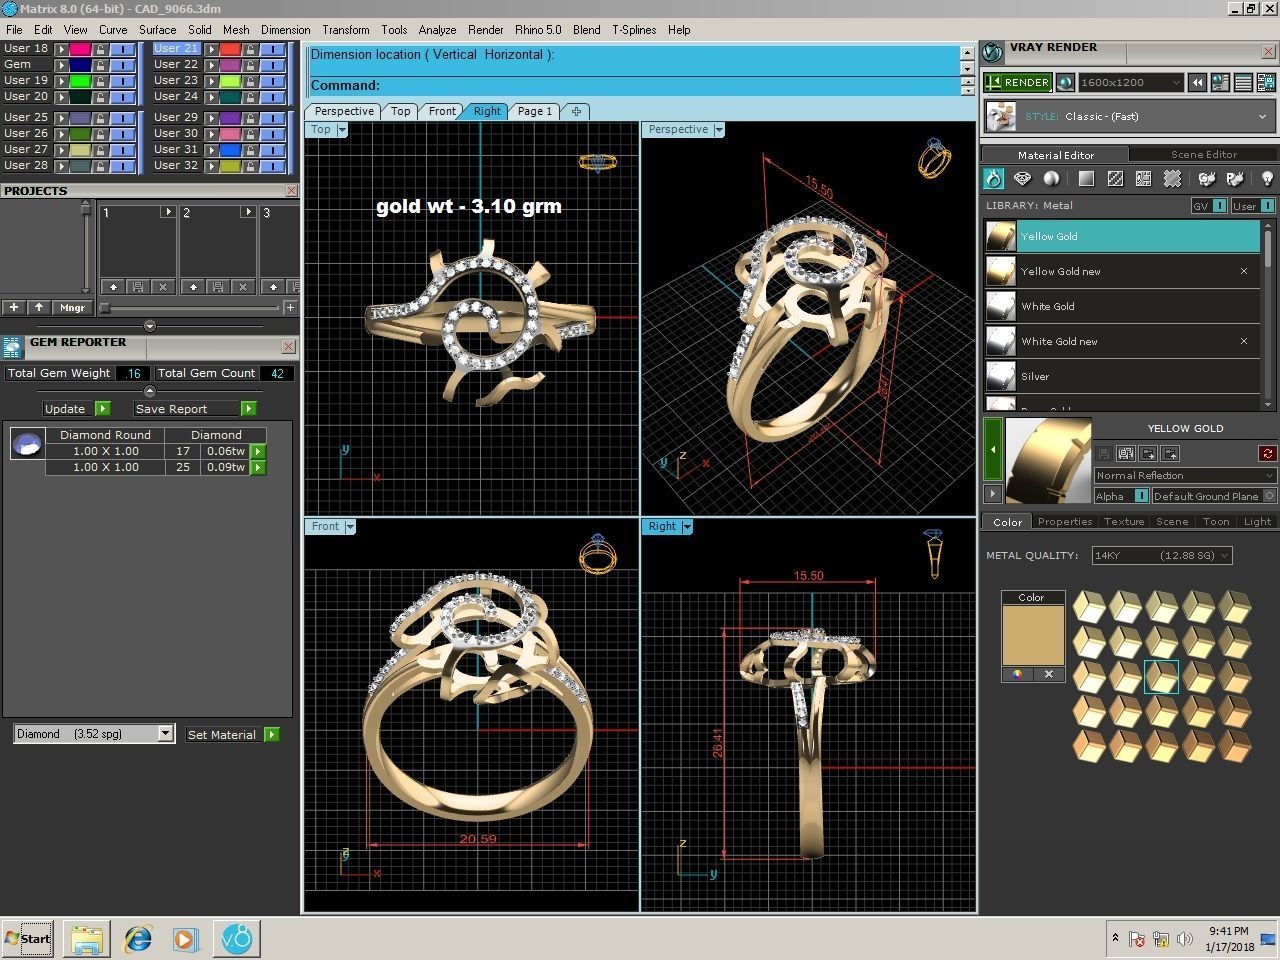Open the Analyze menu
This screenshot has height=960, width=1280.
(437, 30)
